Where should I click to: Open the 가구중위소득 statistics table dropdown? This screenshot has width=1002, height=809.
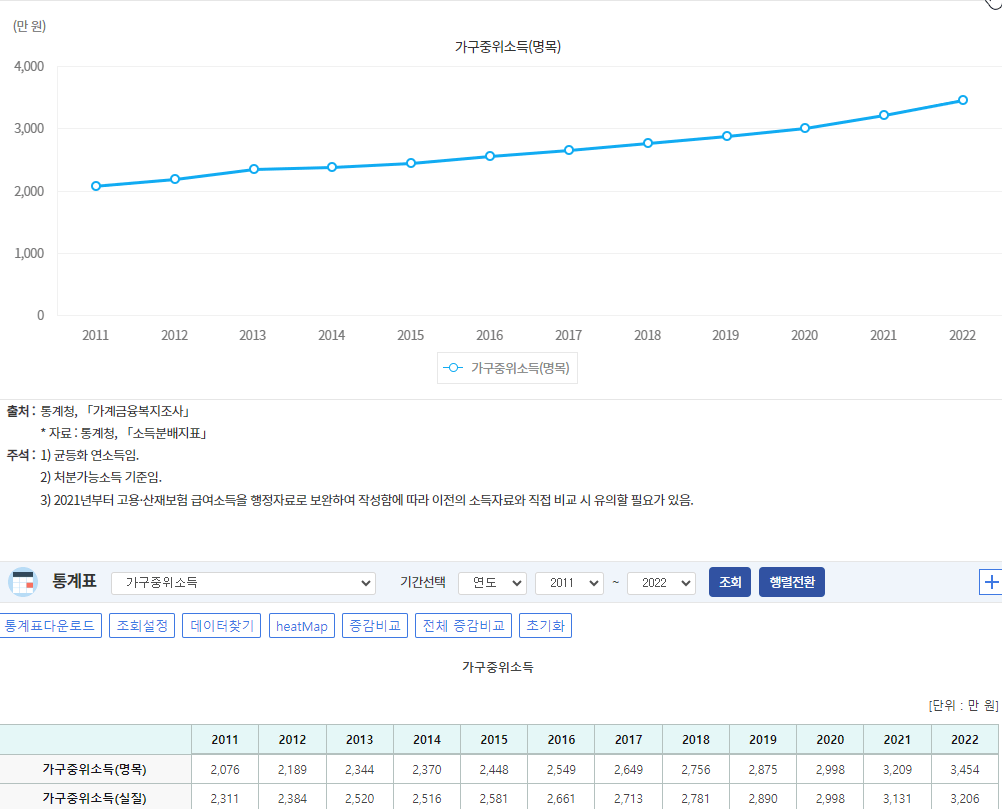[243, 583]
